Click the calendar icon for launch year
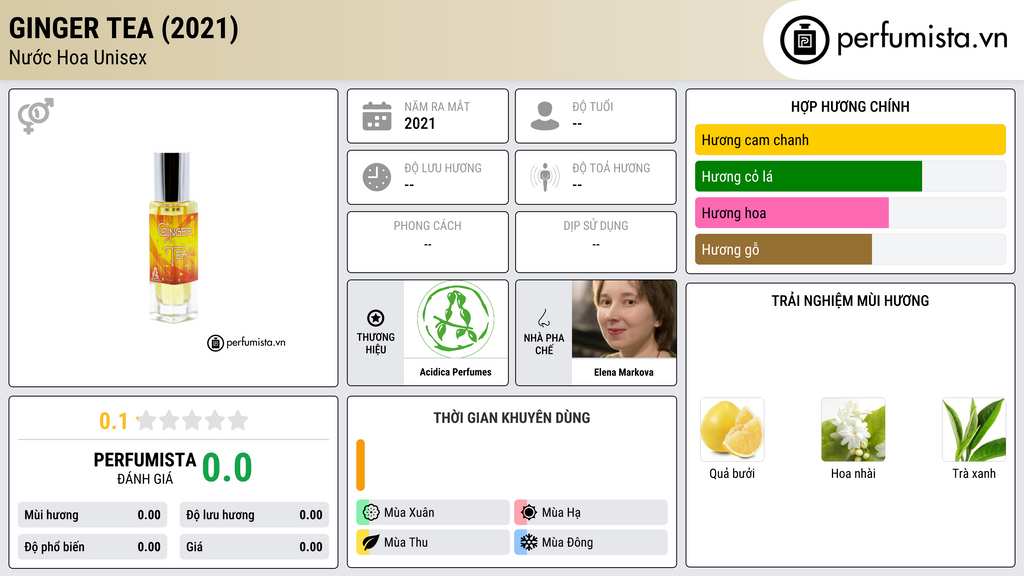This screenshot has width=1024, height=576. click(x=377, y=116)
